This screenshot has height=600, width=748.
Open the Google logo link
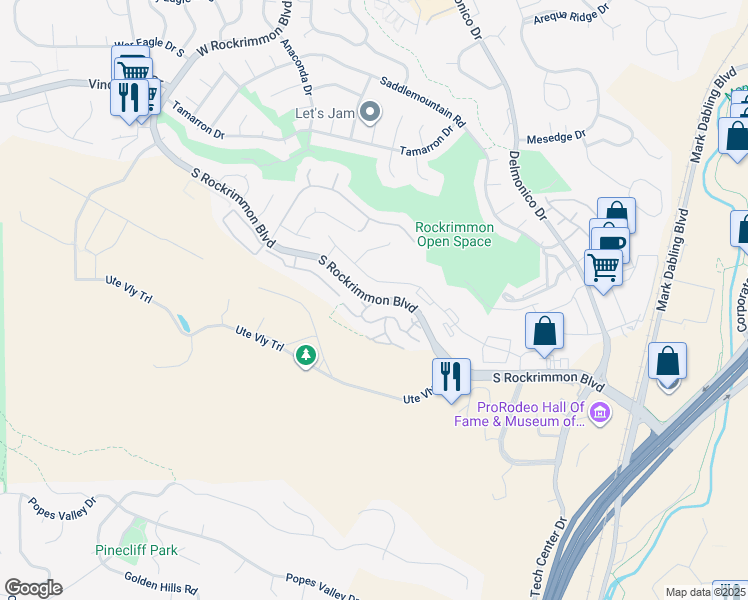33,588
